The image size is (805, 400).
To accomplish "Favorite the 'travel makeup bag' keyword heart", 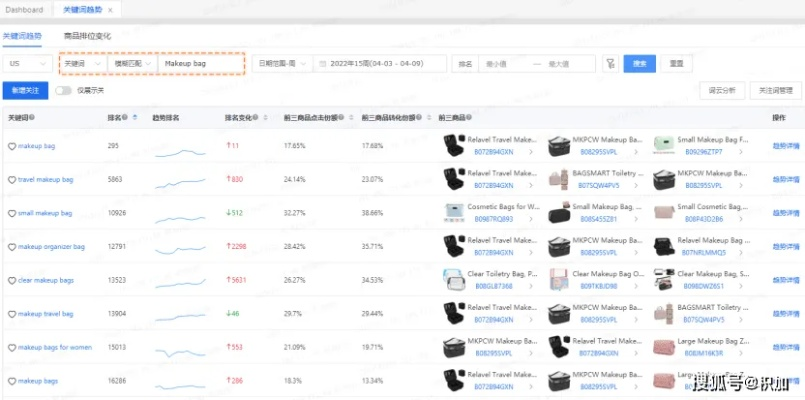I will (x=12, y=180).
